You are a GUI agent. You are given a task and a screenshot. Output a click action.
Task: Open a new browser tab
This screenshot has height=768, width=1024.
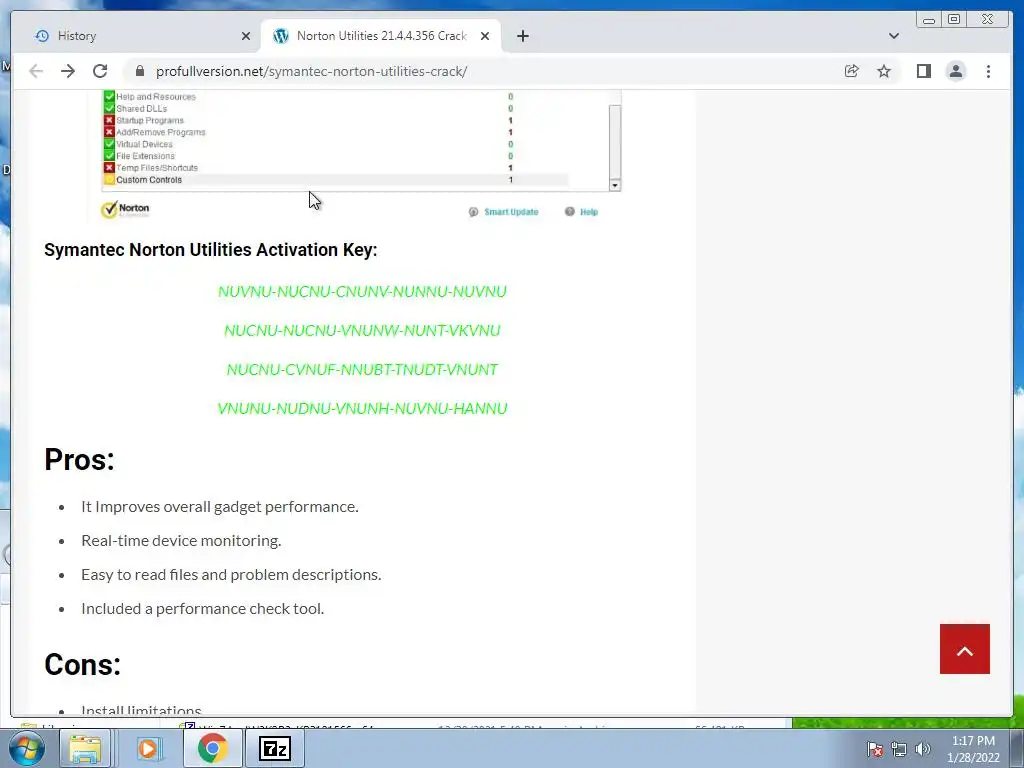[522, 36]
